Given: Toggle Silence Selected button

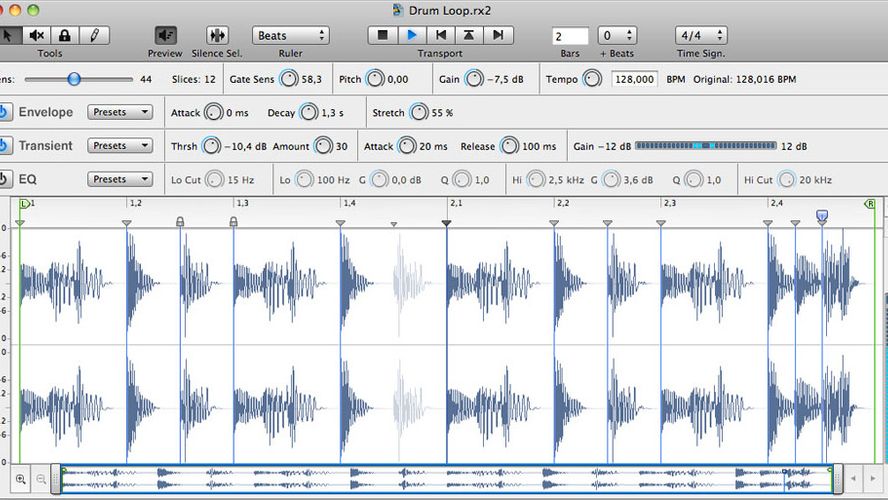Looking at the screenshot, I should tap(217, 35).
